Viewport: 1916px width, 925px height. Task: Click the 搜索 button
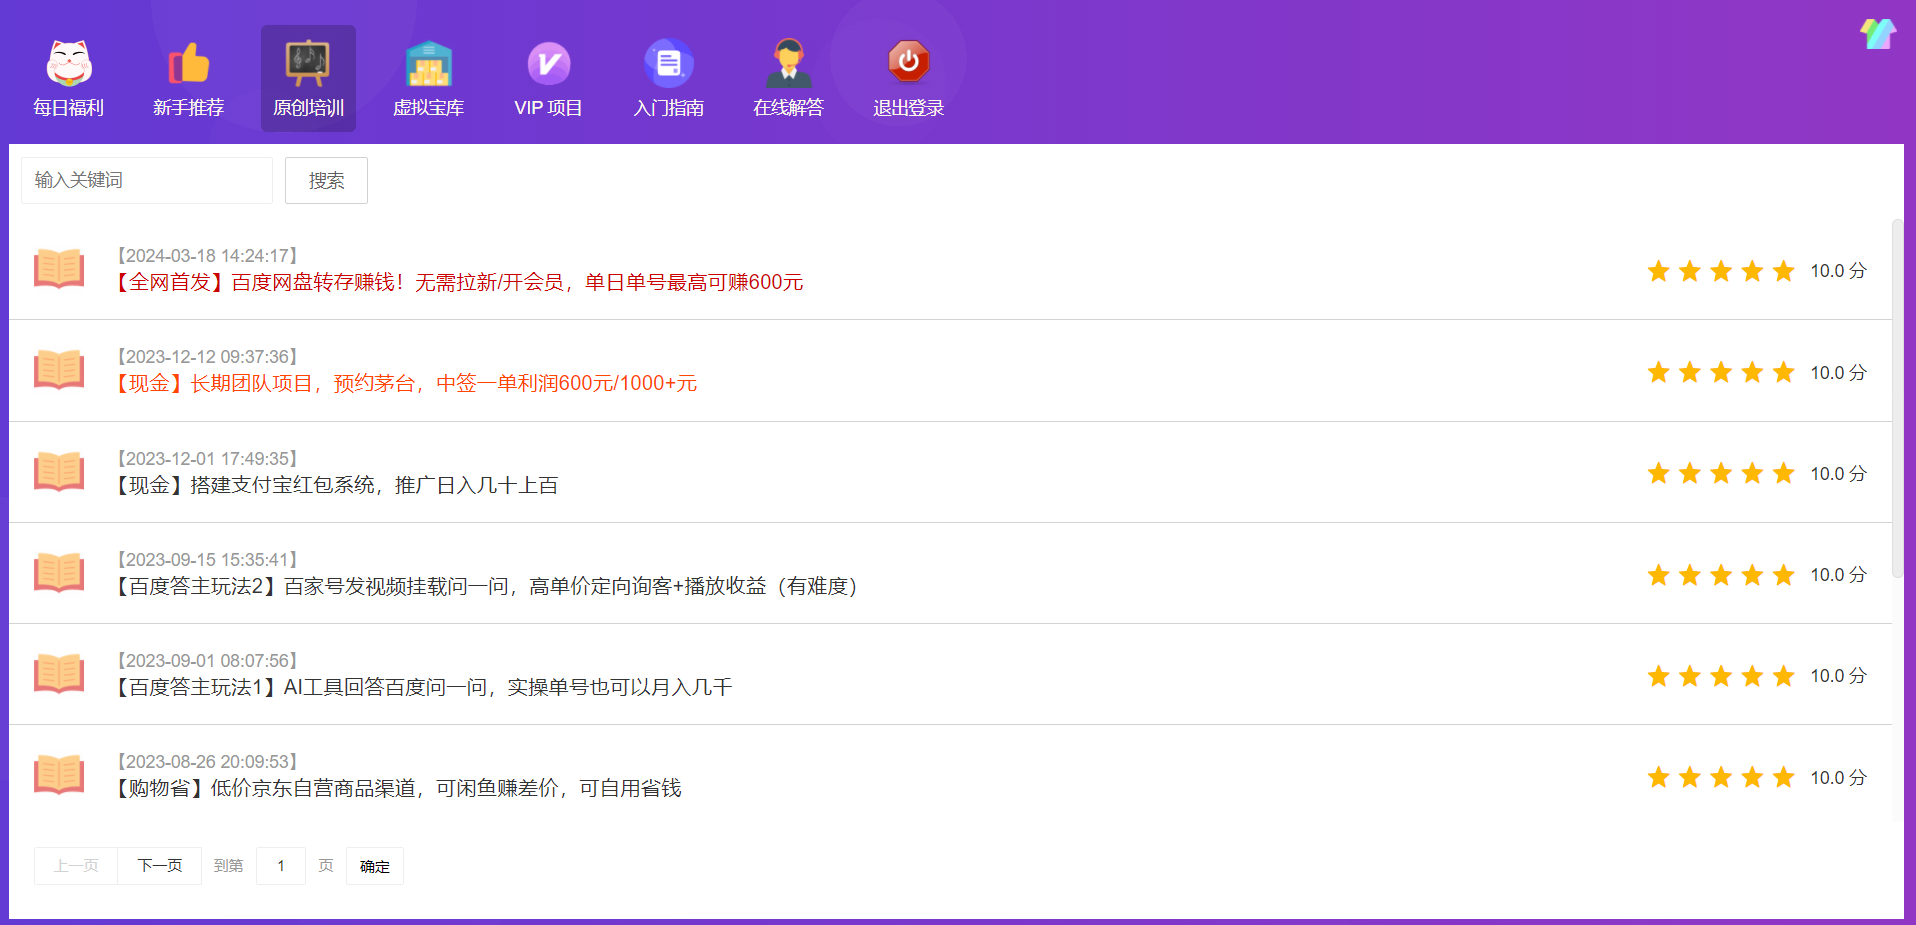point(326,180)
